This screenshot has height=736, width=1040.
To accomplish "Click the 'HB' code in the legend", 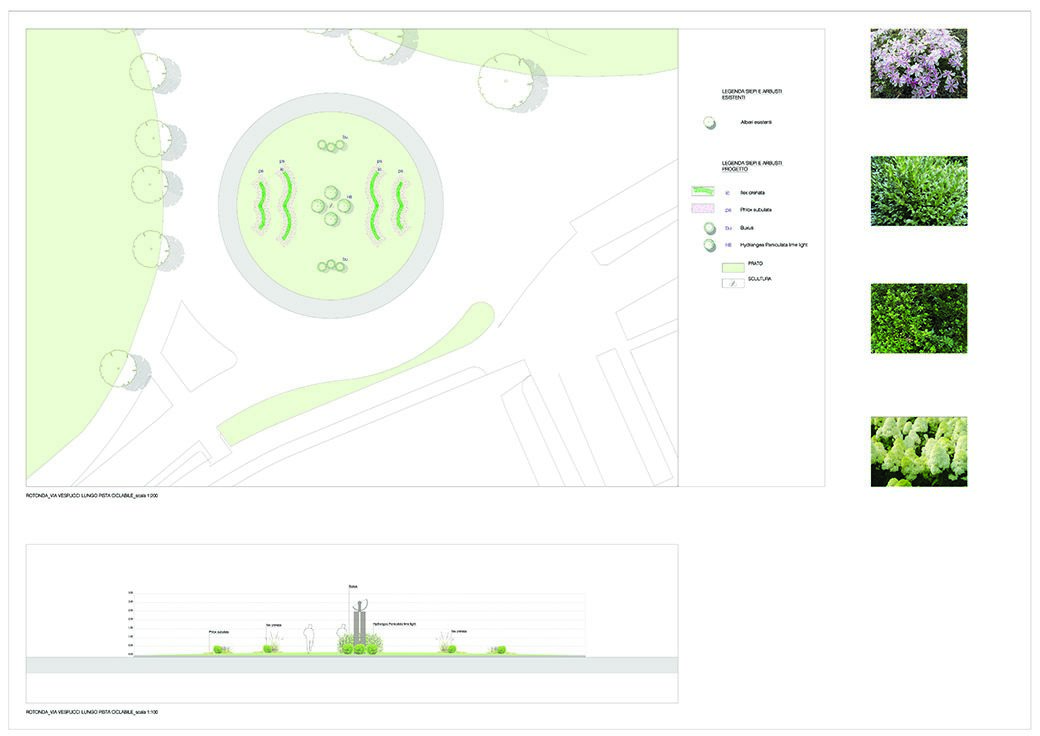I will pyautogui.click(x=728, y=245).
